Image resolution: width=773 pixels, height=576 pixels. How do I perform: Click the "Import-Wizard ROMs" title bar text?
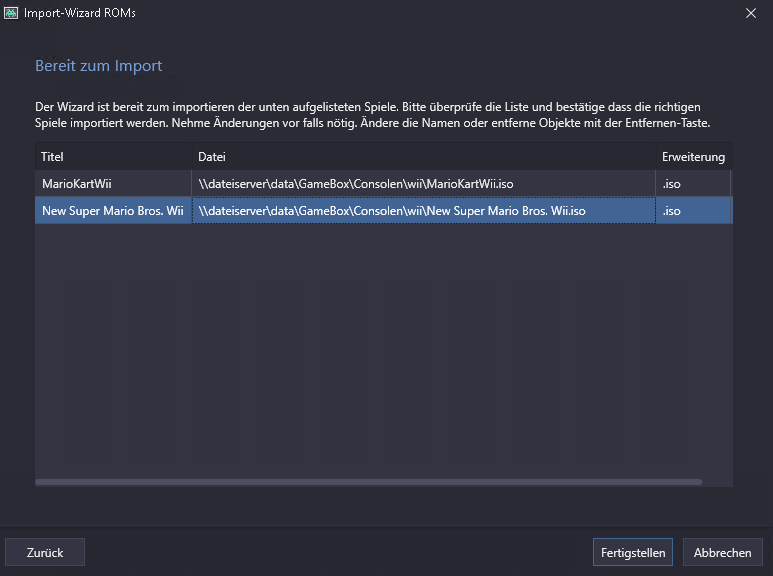(x=79, y=13)
